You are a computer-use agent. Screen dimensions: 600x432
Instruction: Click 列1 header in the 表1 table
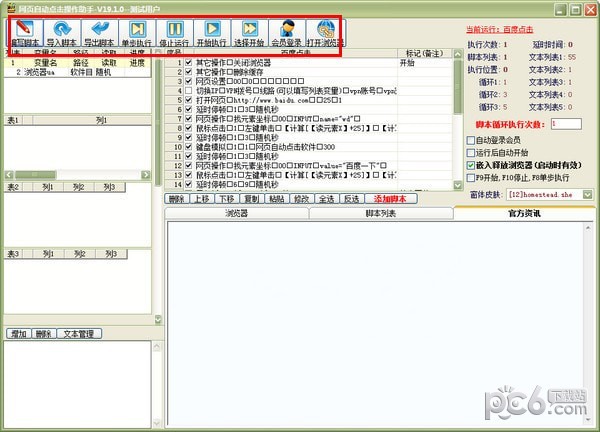click(x=101, y=120)
